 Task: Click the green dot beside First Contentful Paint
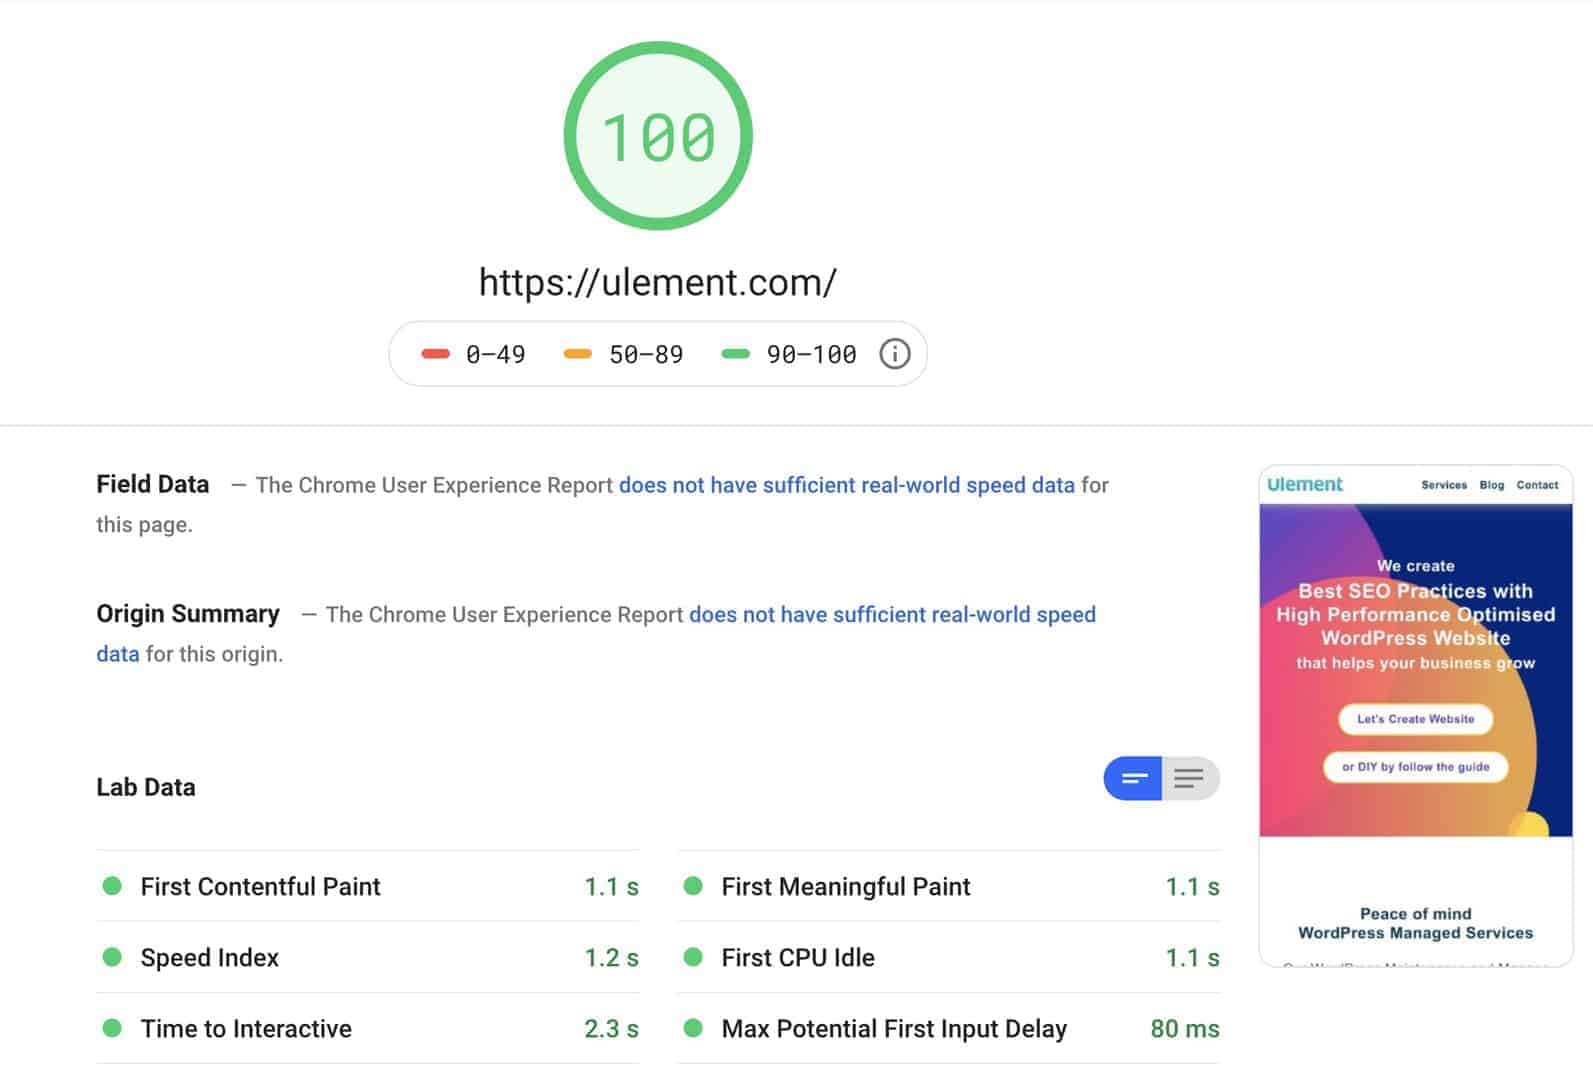pyautogui.click(x=112, y=886)
